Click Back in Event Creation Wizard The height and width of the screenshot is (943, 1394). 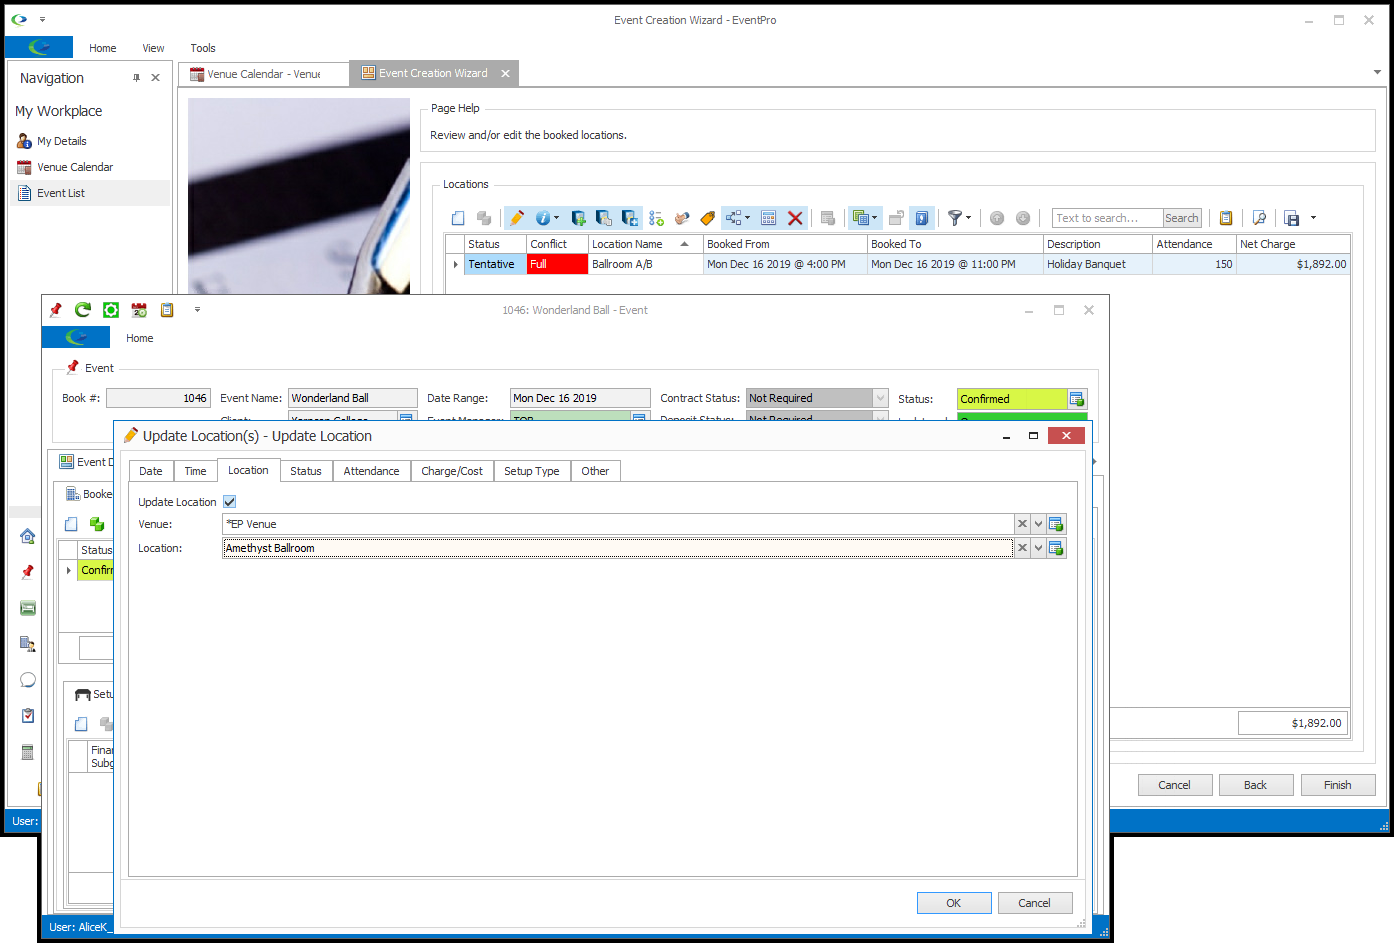pyautogui.click(x=1256, y=785)
